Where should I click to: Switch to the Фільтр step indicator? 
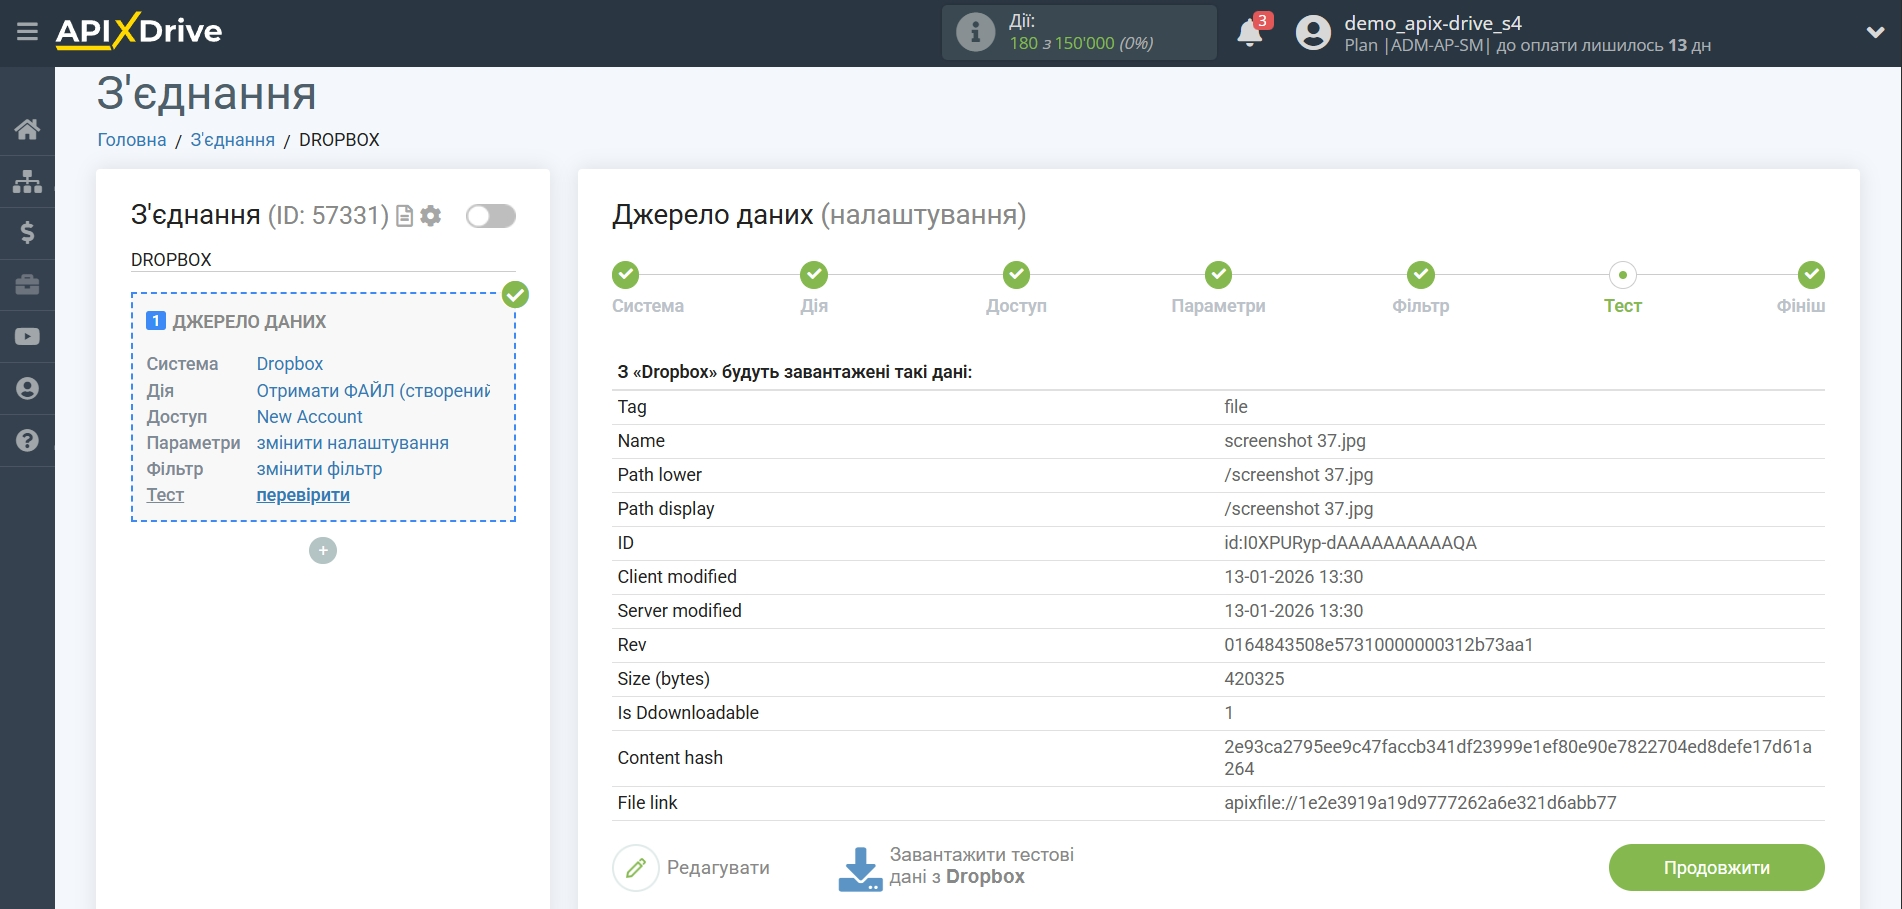coord(1420,275)
